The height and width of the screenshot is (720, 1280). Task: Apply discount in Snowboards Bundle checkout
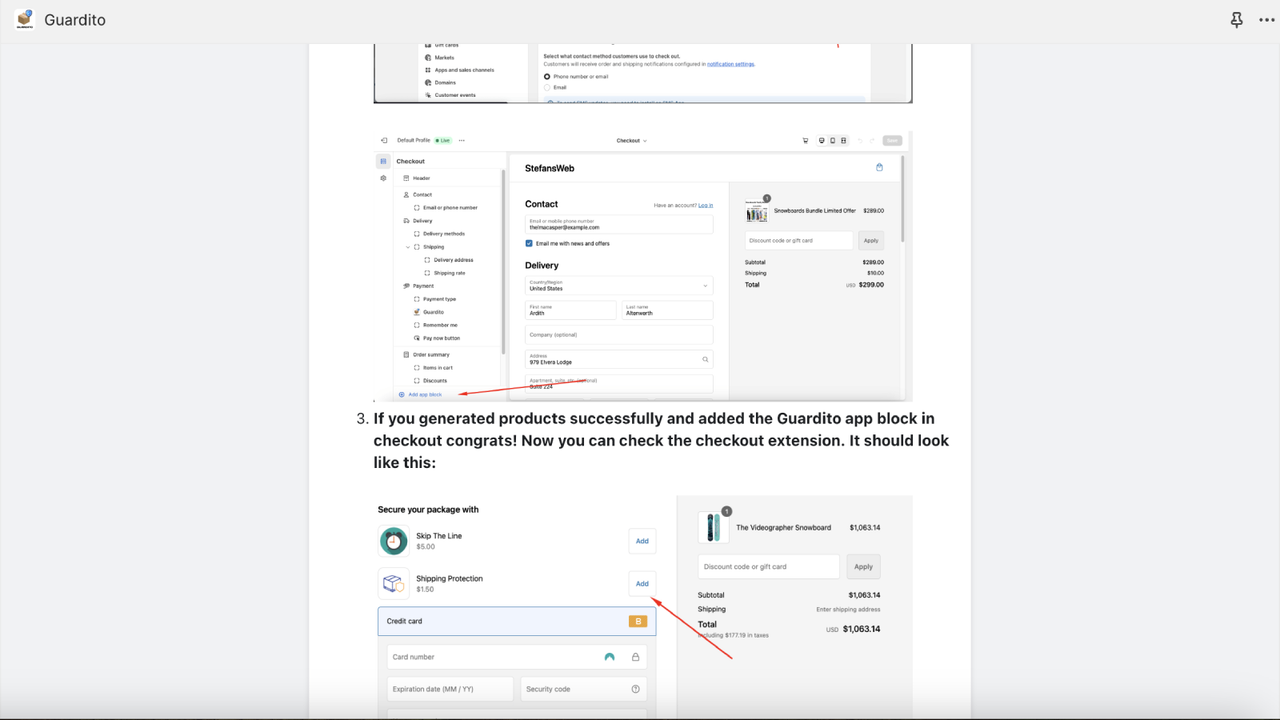pos(871,240)
